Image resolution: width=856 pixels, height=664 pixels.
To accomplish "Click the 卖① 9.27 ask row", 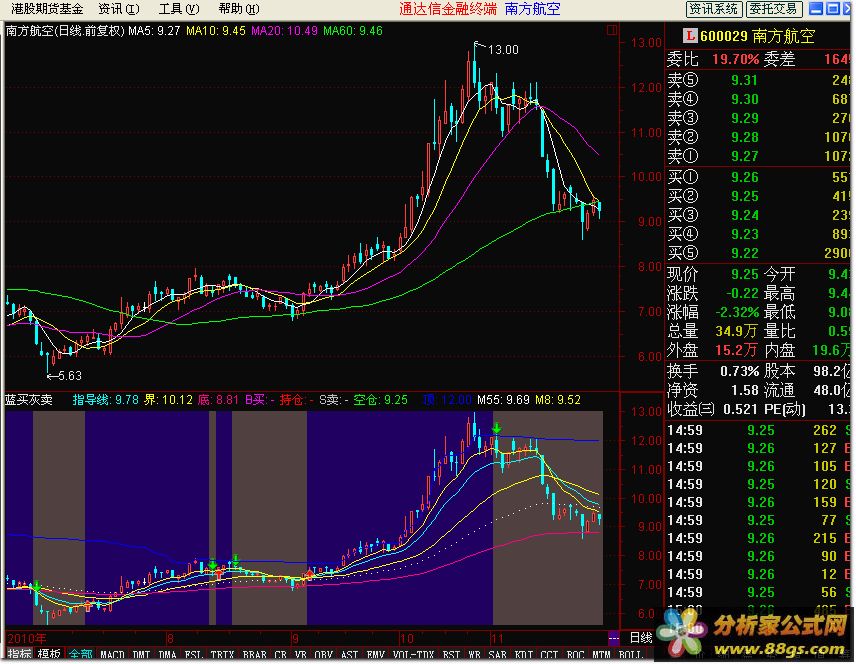I will point(758,156).
